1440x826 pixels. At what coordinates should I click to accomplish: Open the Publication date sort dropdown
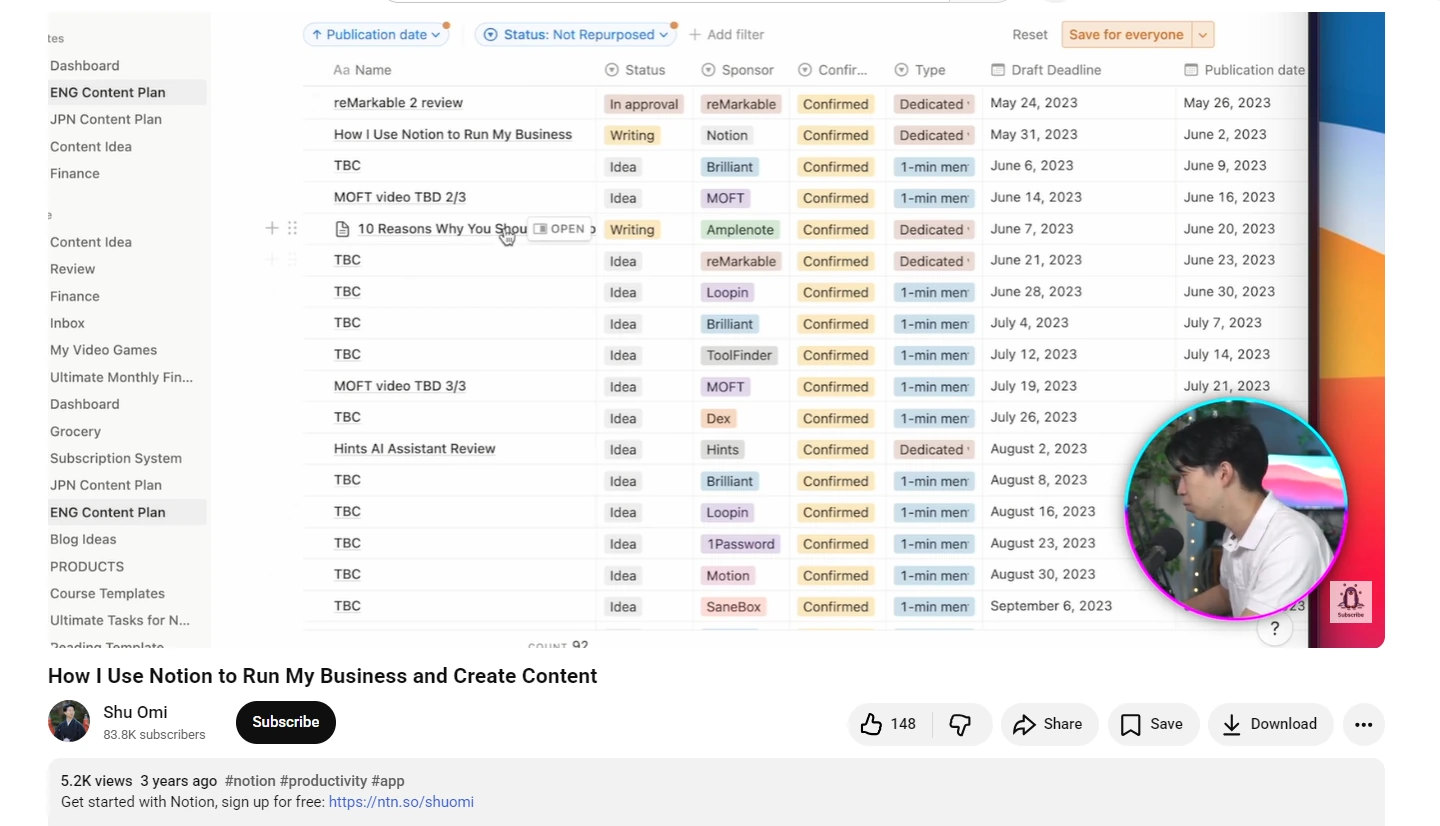point(376,34)
